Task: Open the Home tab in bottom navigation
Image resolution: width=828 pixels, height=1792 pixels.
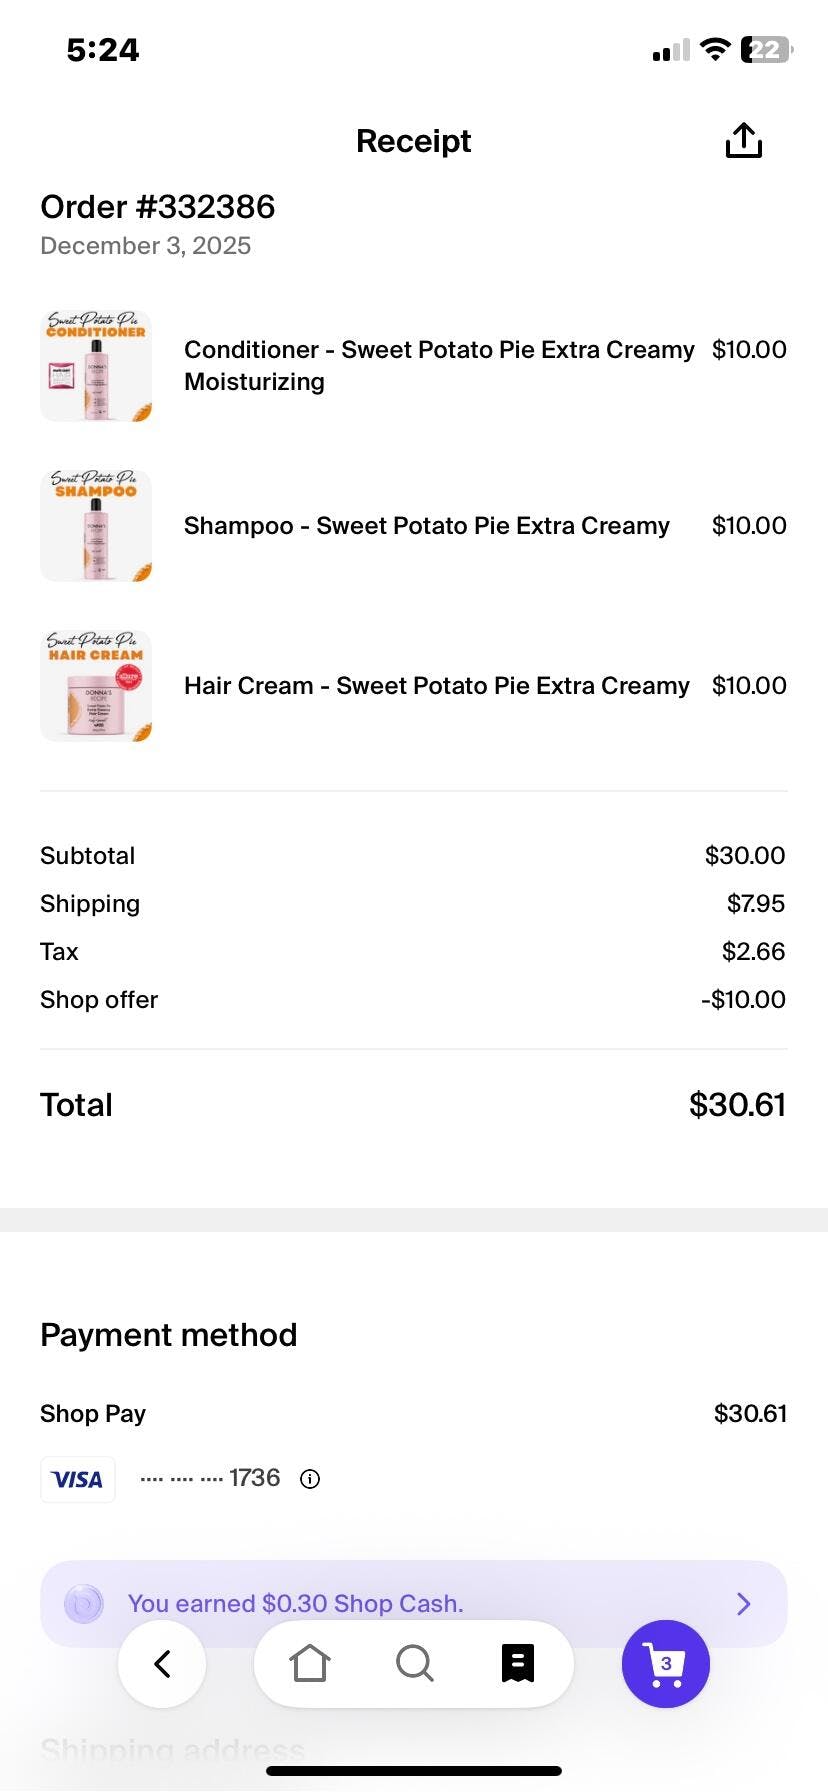Action: point(310,1664)
